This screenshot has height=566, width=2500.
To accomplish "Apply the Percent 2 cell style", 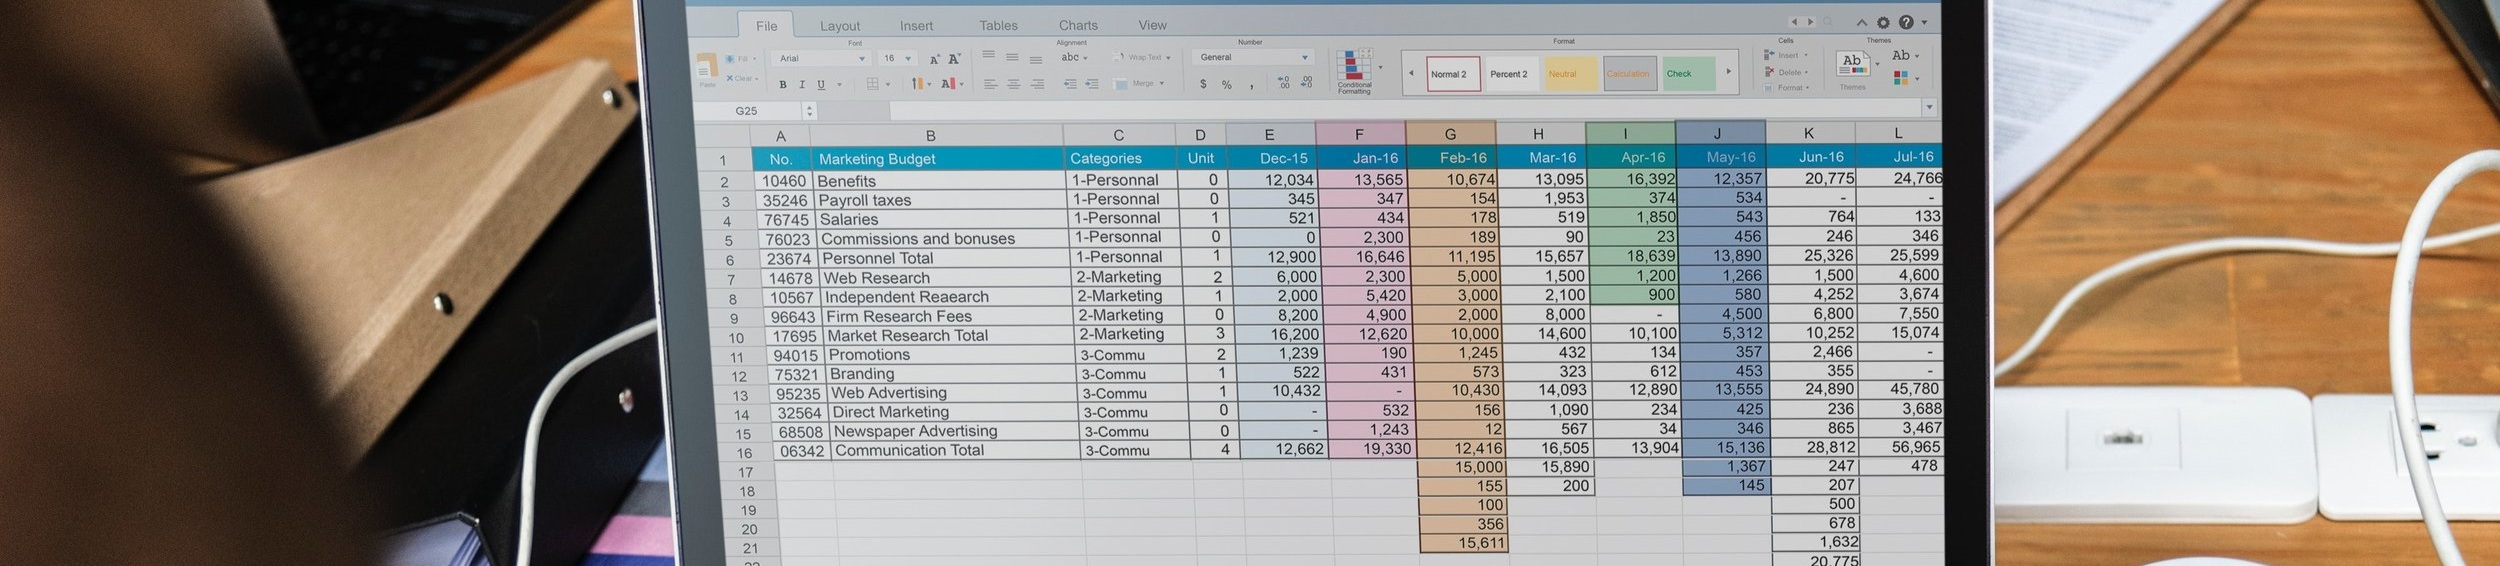I will [1512, 73].
